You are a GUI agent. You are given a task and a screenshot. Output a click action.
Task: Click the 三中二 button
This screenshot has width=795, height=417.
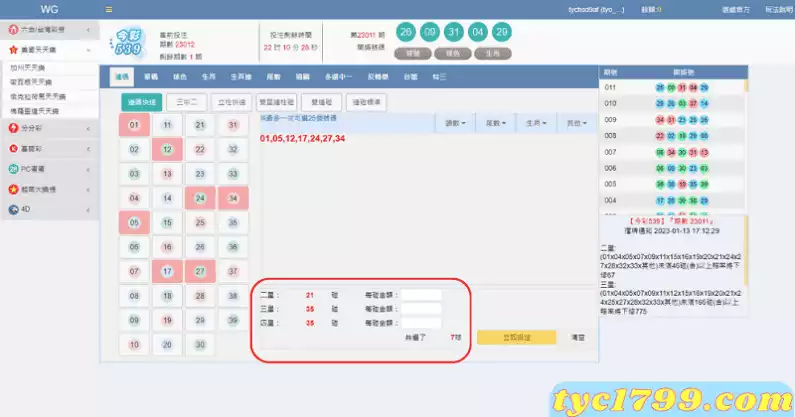pos(186,102)
